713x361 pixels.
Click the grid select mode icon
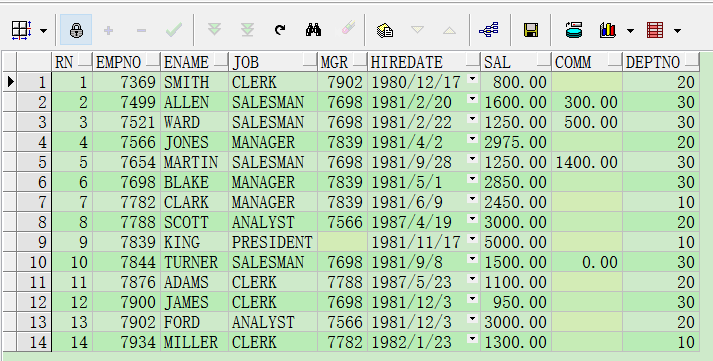[21, 30]
